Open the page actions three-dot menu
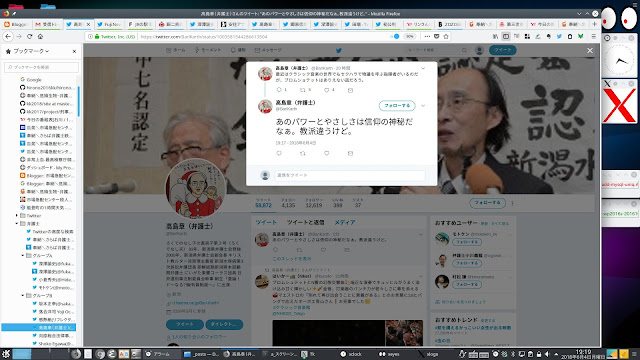The width and height of the screenshot is (640, 360). pyautogui.click(x=427, y=36)
